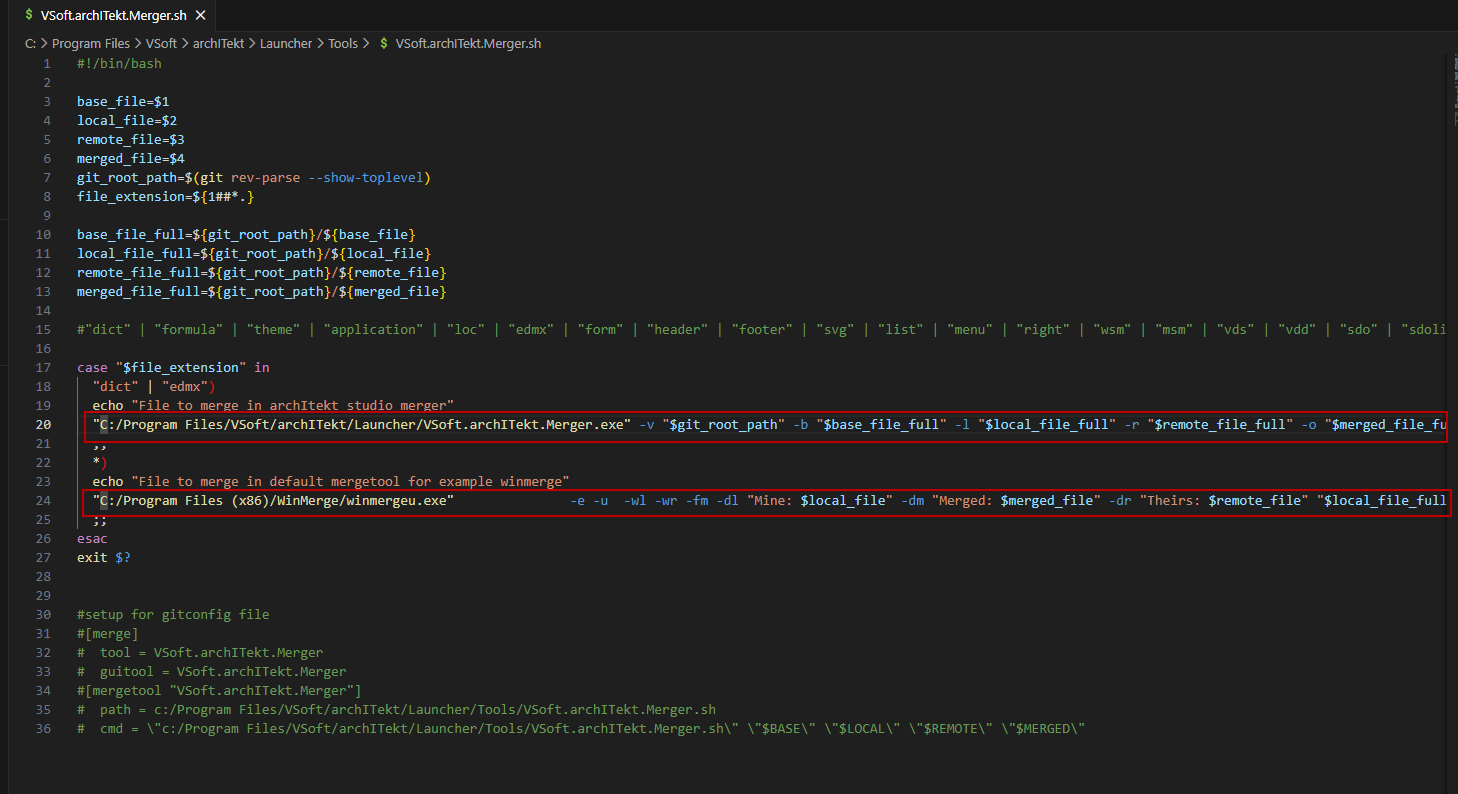
Task: Click the '#setup for gitconfig file' comment
Action: tap(173, 614)
